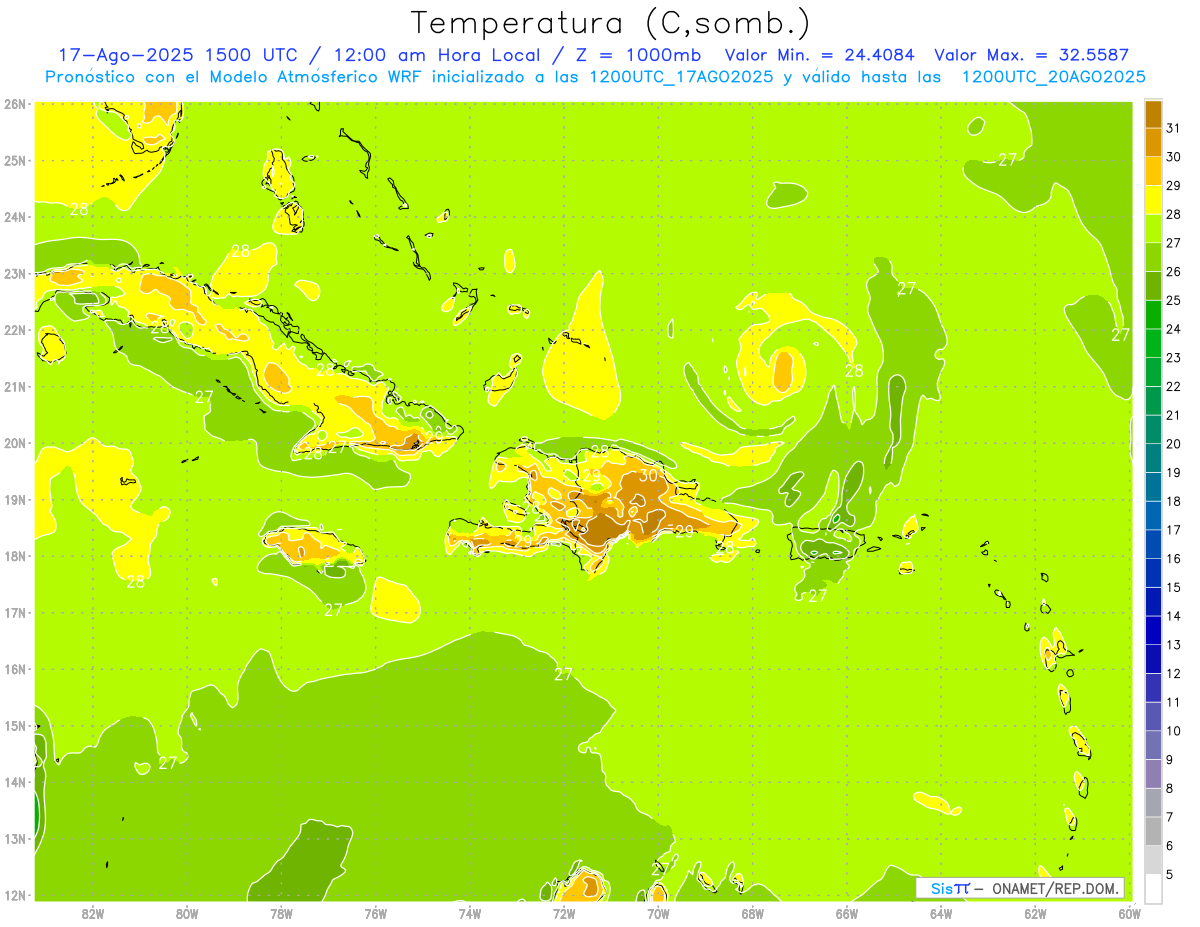Click the "74W" longitude axis label
Screen dimensions: 1200x927
pos(470,913)
